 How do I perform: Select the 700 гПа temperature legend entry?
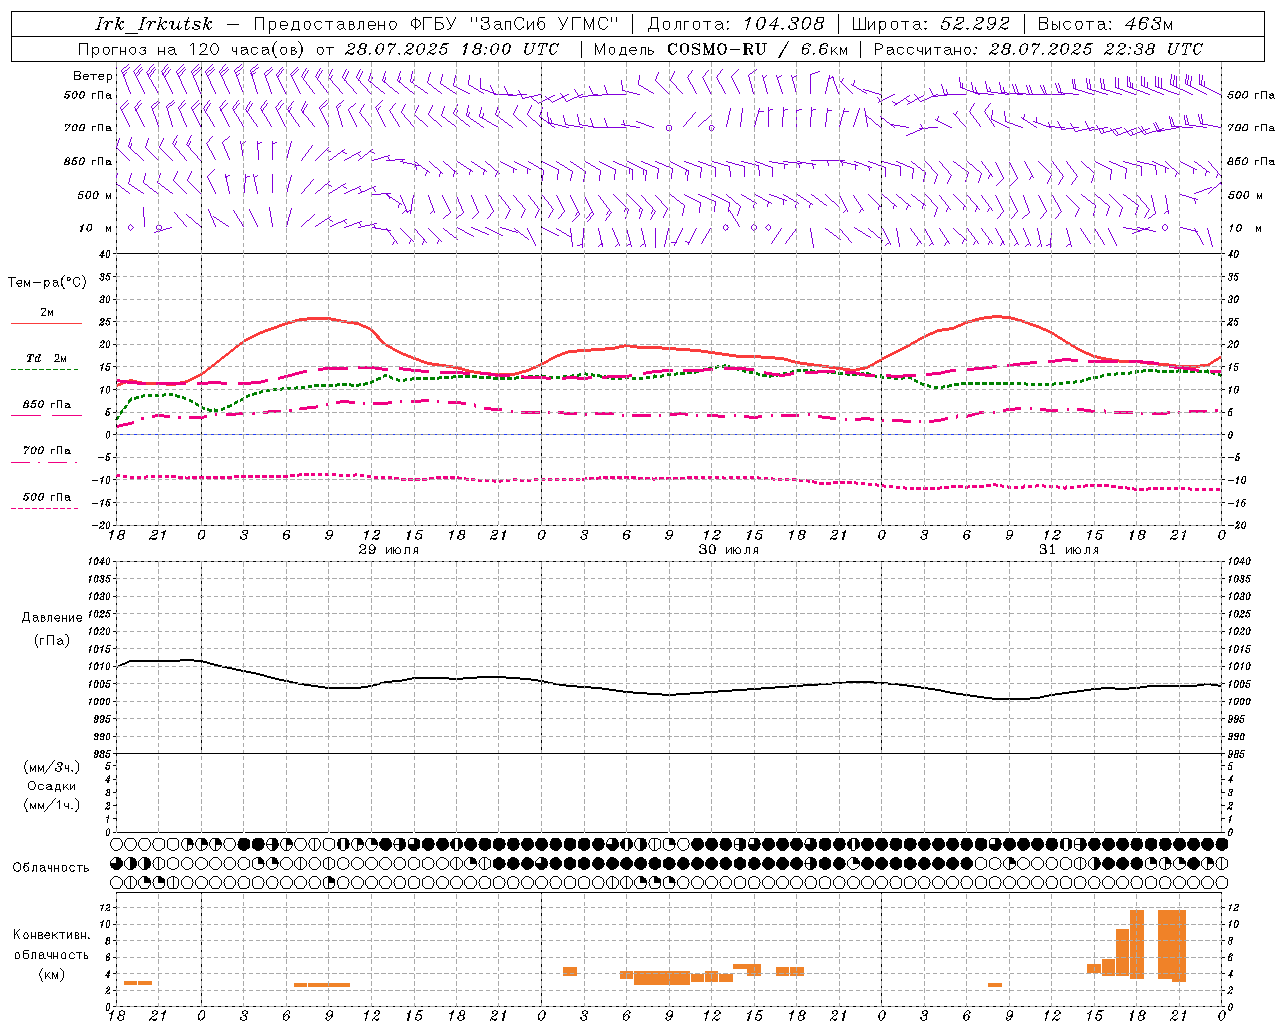(47, 451)
